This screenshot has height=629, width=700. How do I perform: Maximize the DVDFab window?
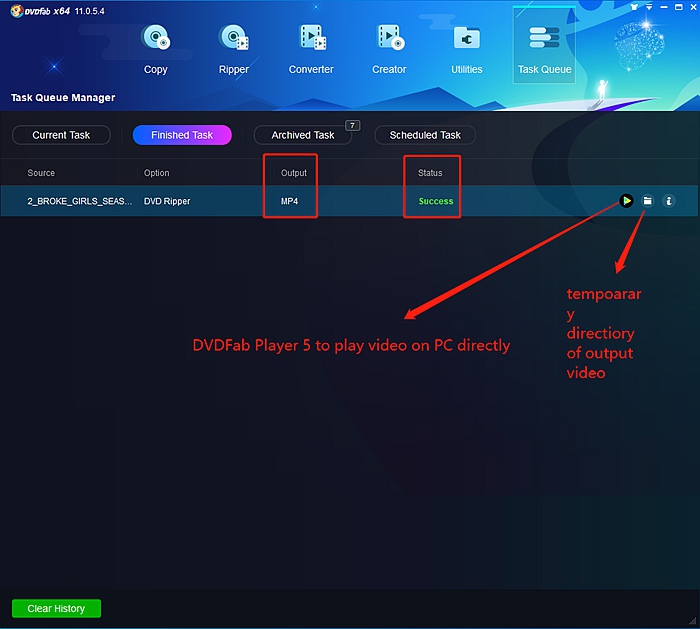[x=679, y=7]
